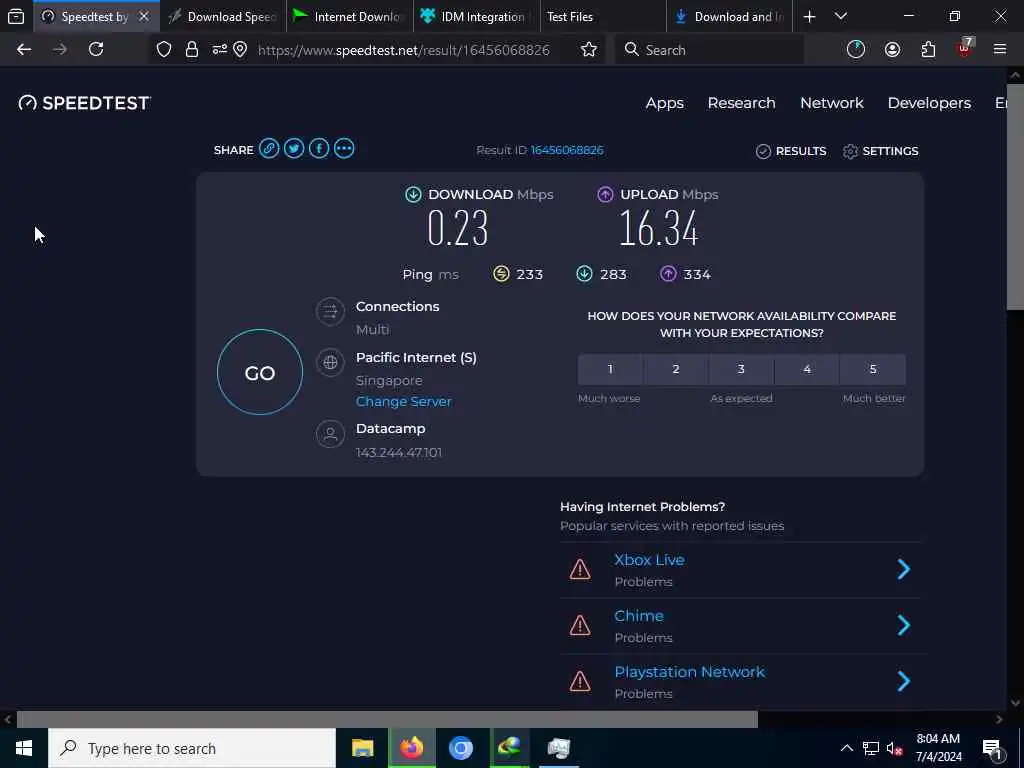The width and height of the screenshot is (1024, 768).
Task: Open more share options ellipsis icon
Action: (x=344, y=149)
